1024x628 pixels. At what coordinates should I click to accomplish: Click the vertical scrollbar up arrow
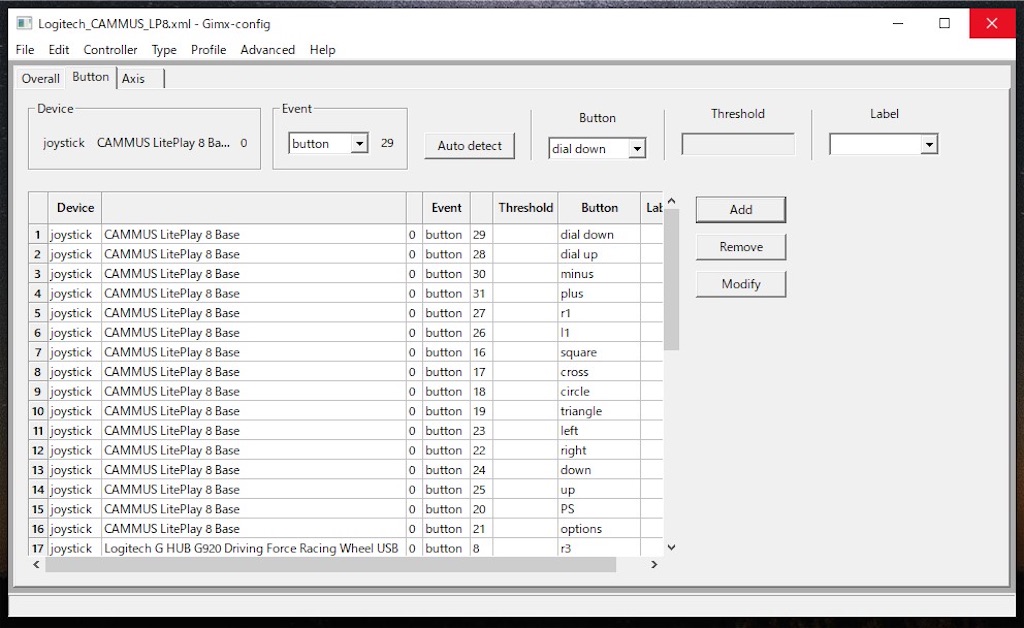click(x=671, y=201)
